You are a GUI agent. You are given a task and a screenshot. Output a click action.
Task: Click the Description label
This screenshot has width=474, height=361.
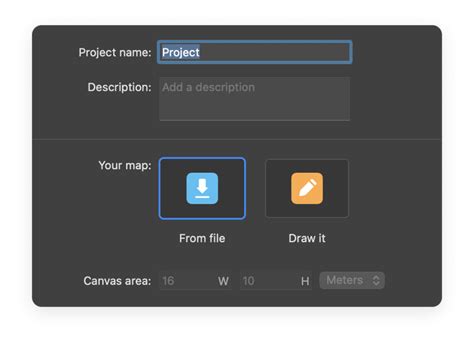click(x=119, y=87)
